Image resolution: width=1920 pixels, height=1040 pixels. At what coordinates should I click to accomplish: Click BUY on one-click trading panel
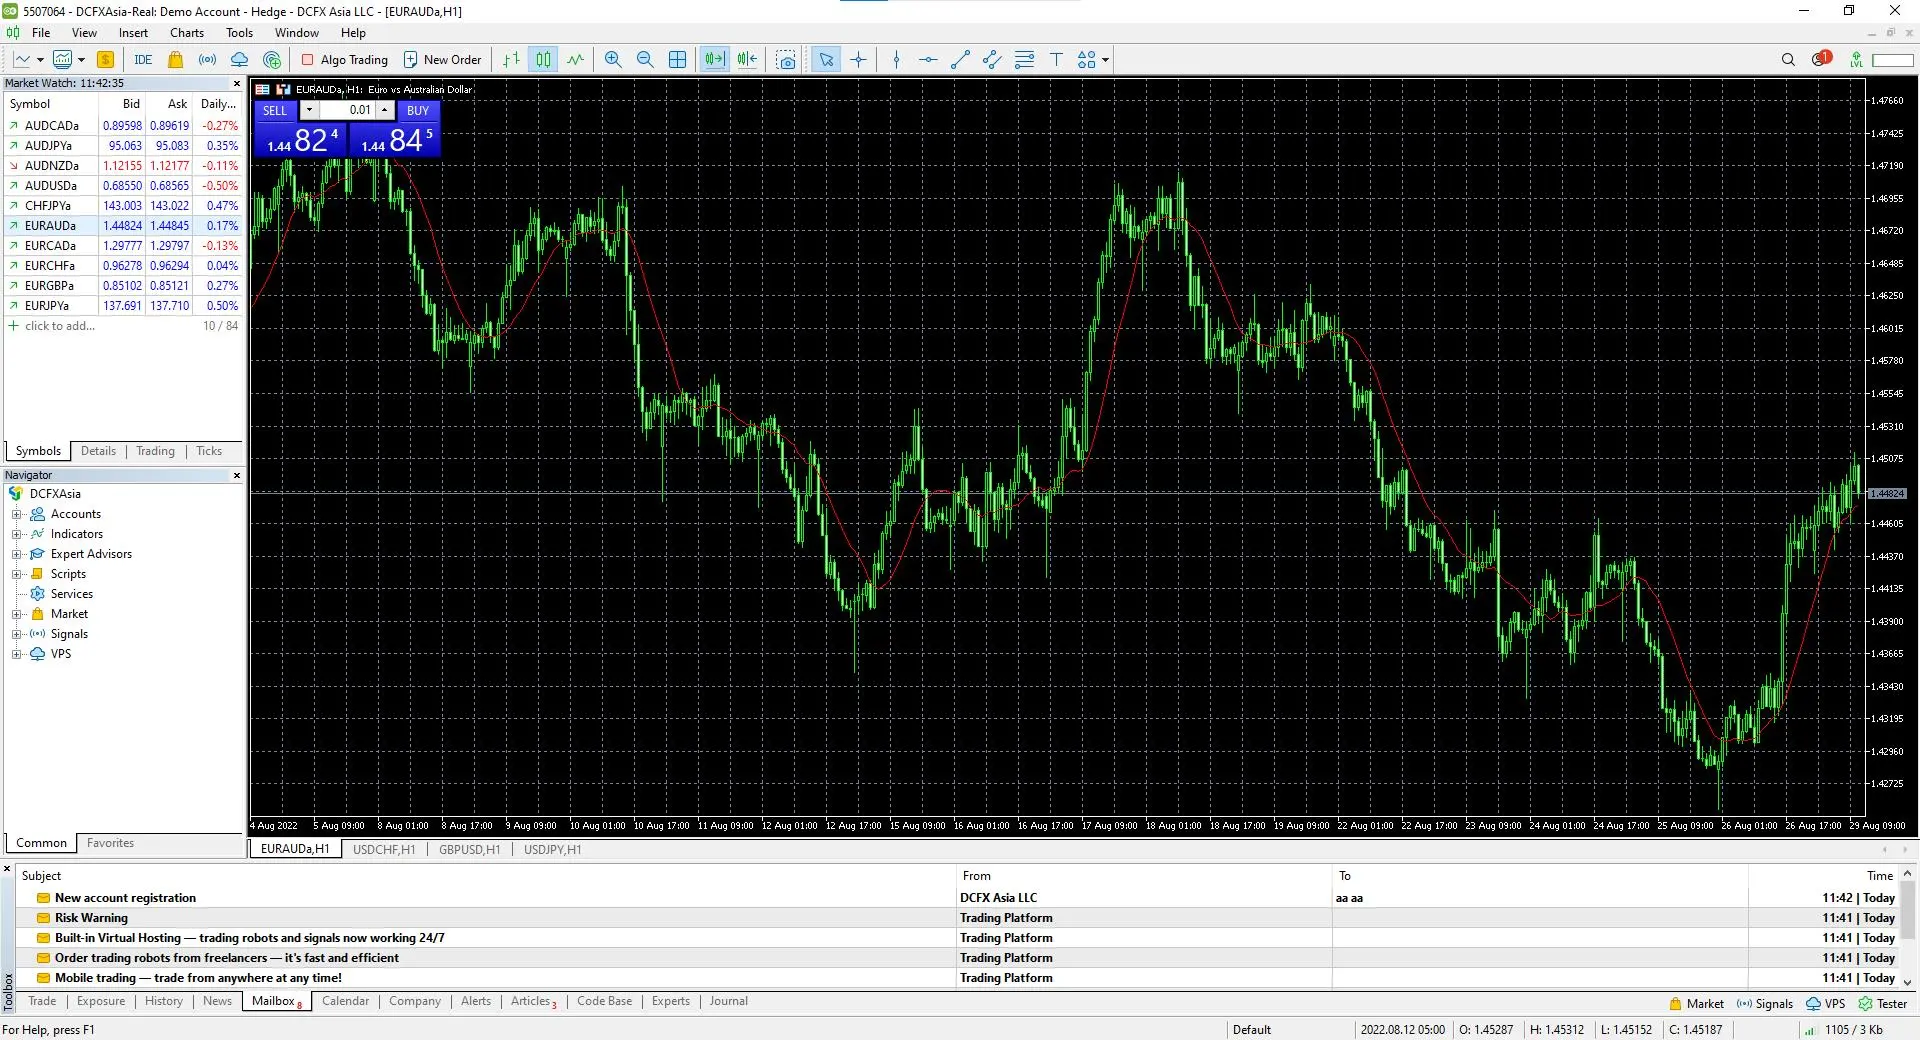418,111
